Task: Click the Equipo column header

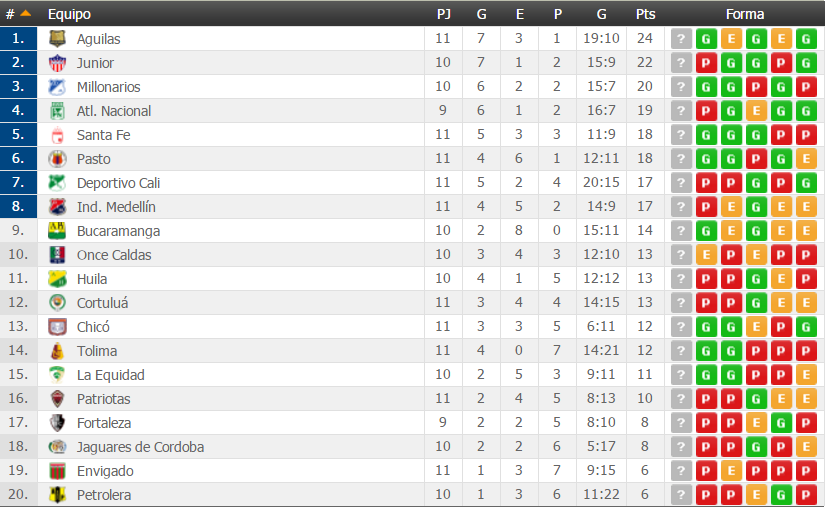Action: tap(69, 14)
